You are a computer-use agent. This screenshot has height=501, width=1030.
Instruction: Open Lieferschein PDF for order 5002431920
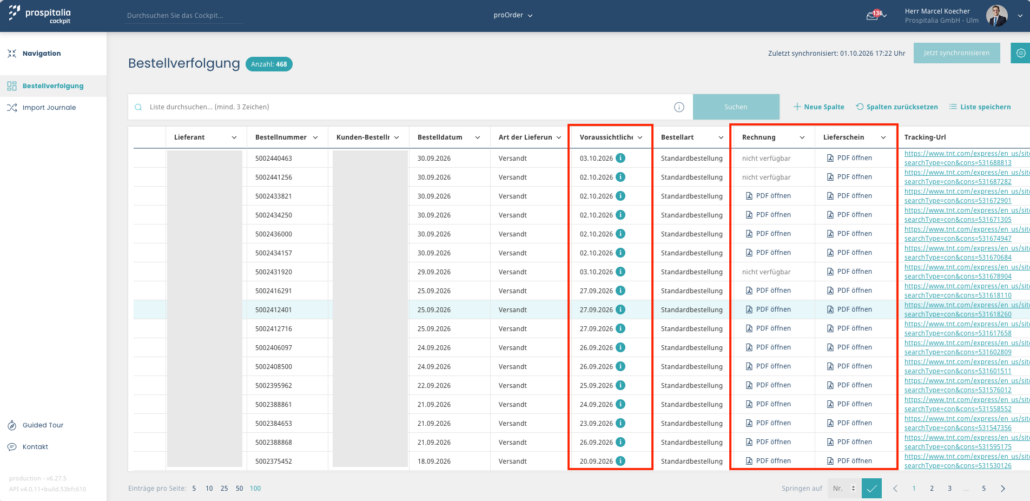pos(849,272)
